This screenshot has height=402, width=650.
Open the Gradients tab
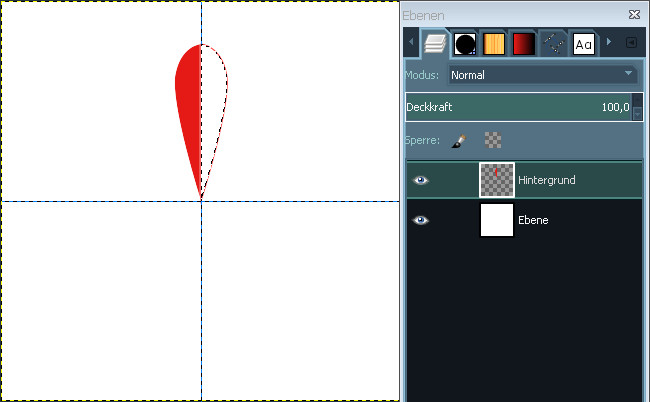tap(523, 43)
